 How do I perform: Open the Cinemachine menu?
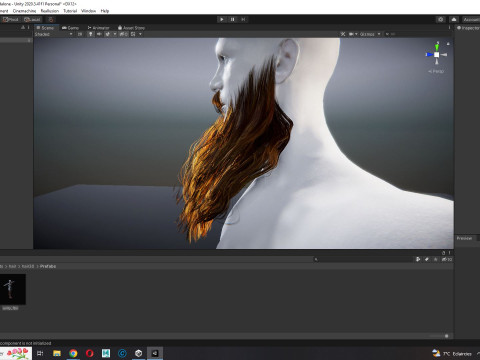(24, 11)
